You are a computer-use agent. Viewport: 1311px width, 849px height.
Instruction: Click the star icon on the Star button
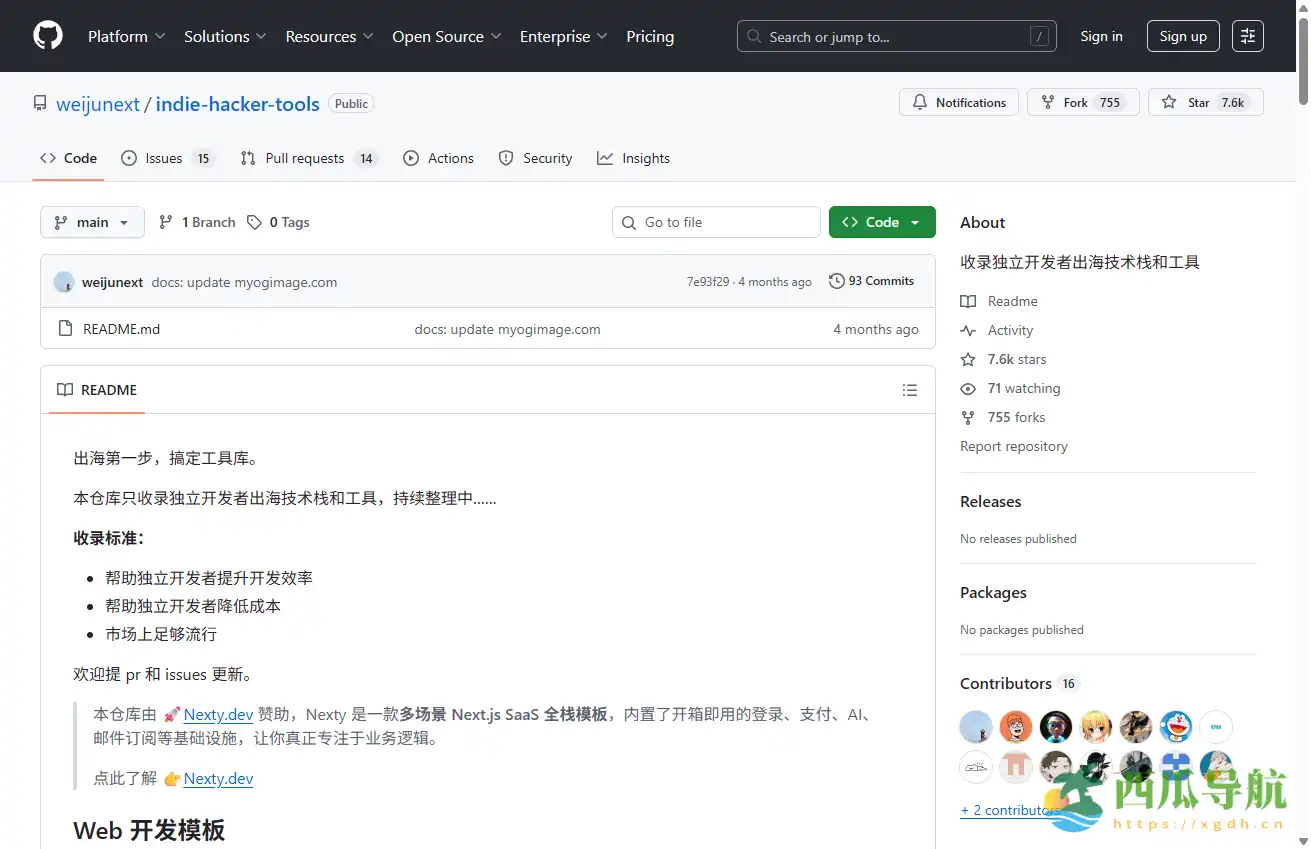coord(1169,102)
